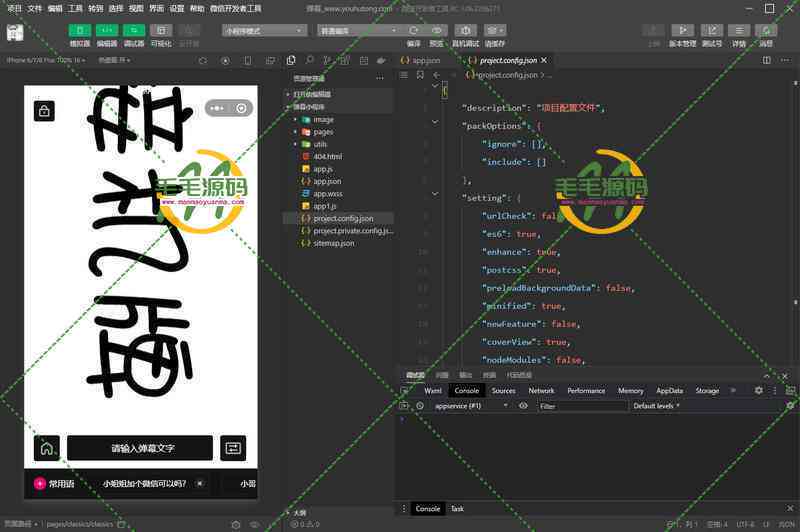
Task: Open the Default levels dropdown
Action: pos(656,406)
